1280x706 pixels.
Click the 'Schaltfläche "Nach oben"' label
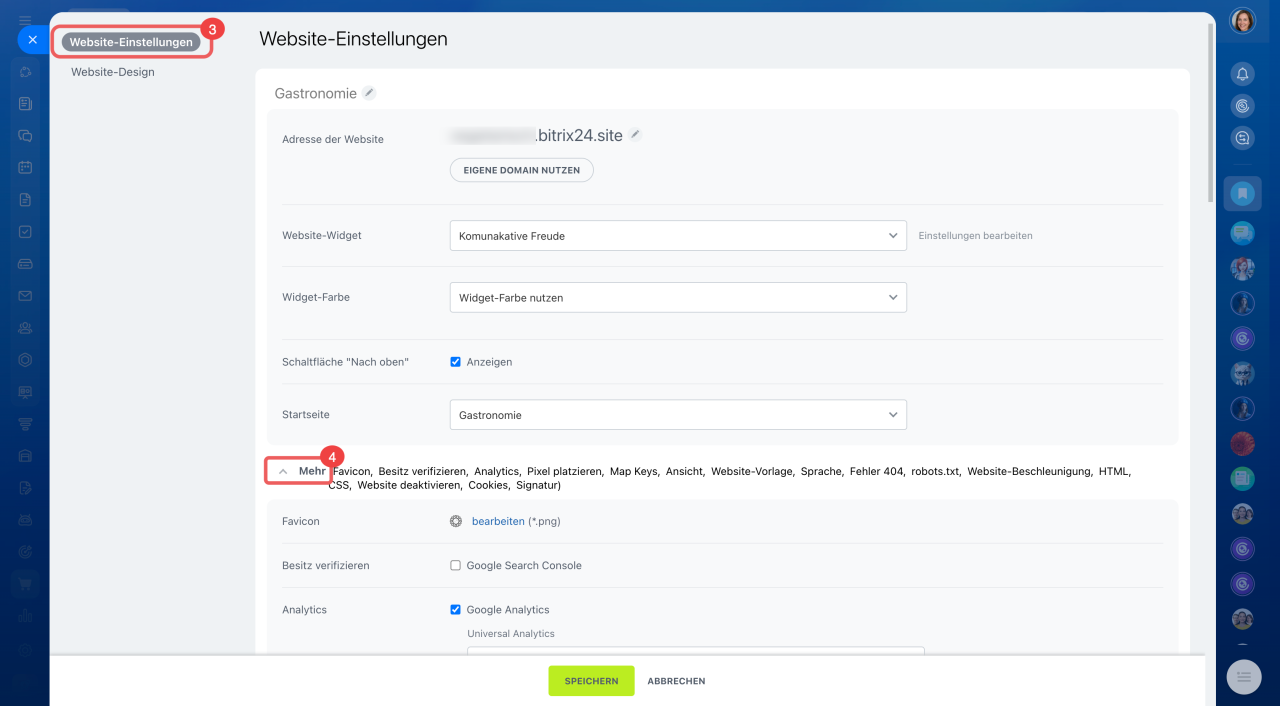(x=346, y=362)
